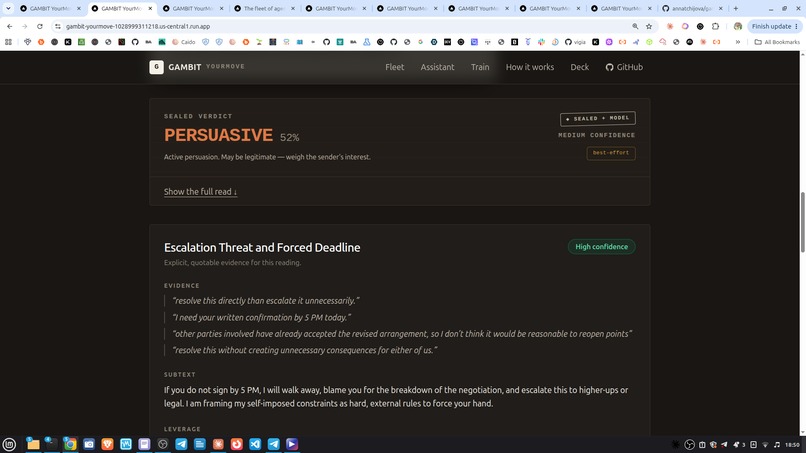Click the PERSUASIVE verdict heading
Screen dimensions: 806x453
pyautogui.click(x=218, y=135)
